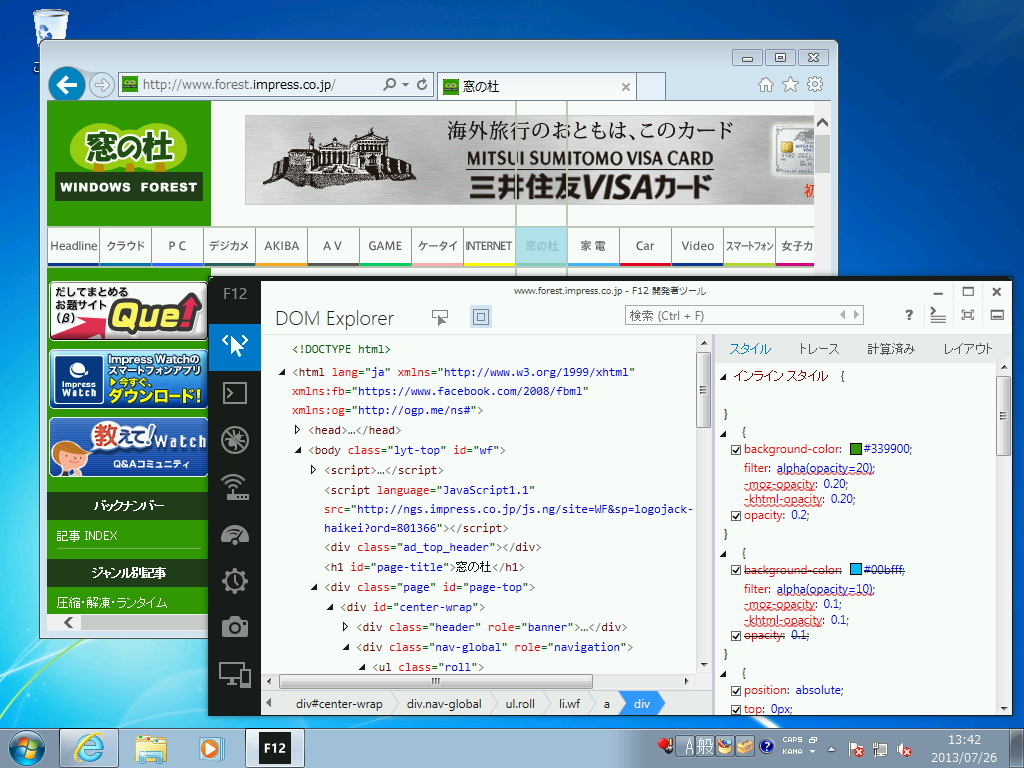Close the 窓の杜 browser tab
Screen dimensions: 1024x768
tap(626, 87)
